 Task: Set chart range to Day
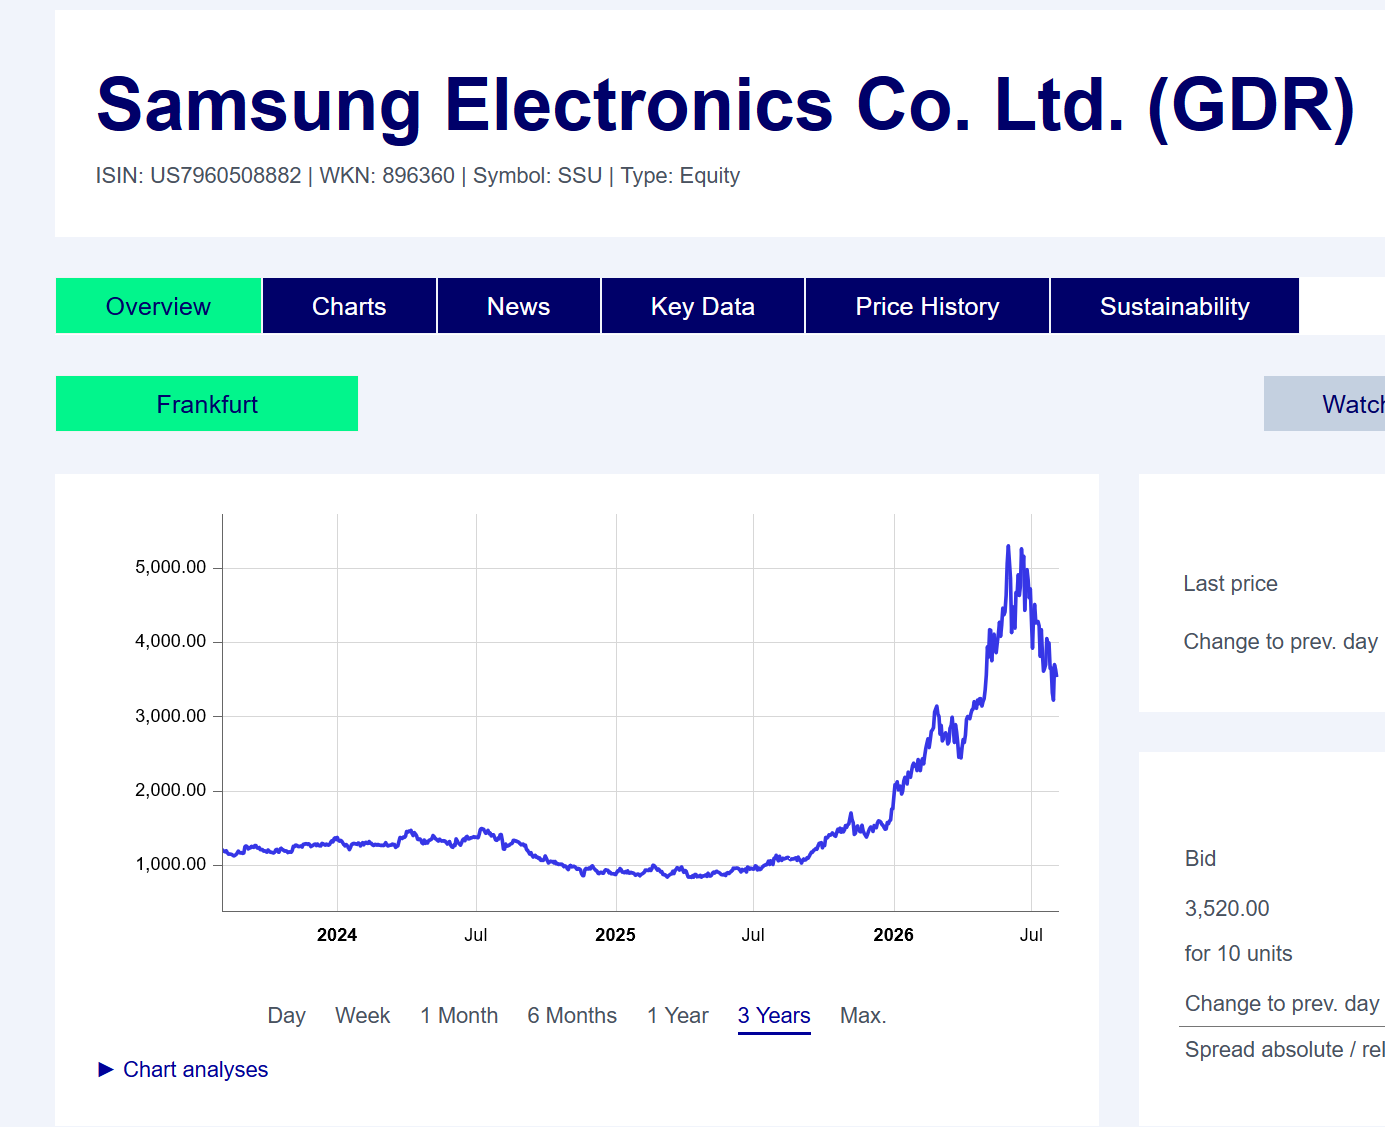286,1016
